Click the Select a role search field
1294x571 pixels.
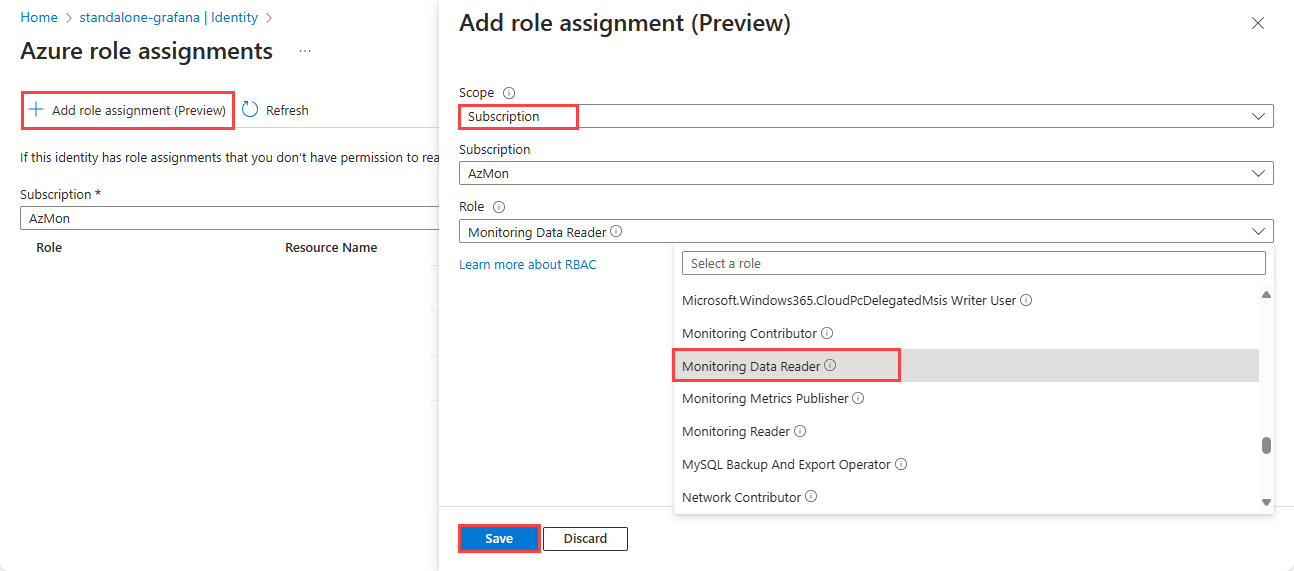tap(973, 263)
